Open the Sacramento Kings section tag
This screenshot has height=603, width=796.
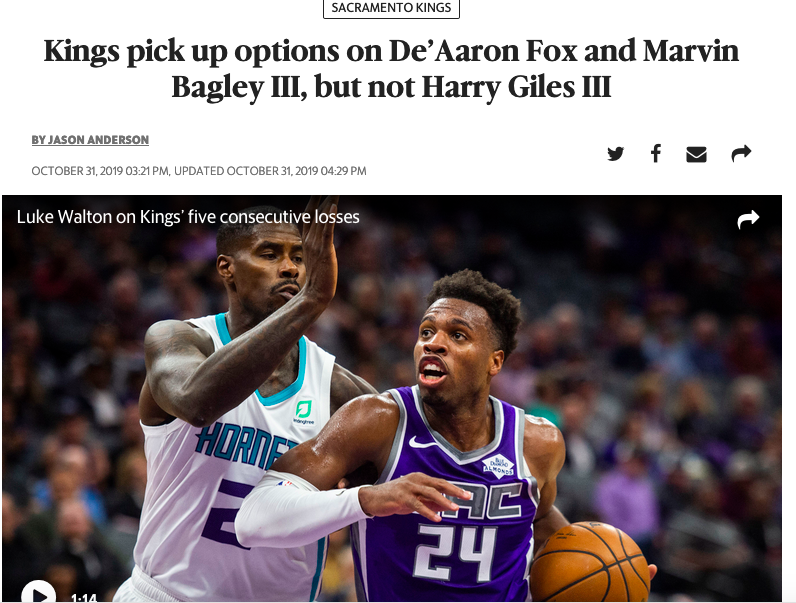click(391, 8)
